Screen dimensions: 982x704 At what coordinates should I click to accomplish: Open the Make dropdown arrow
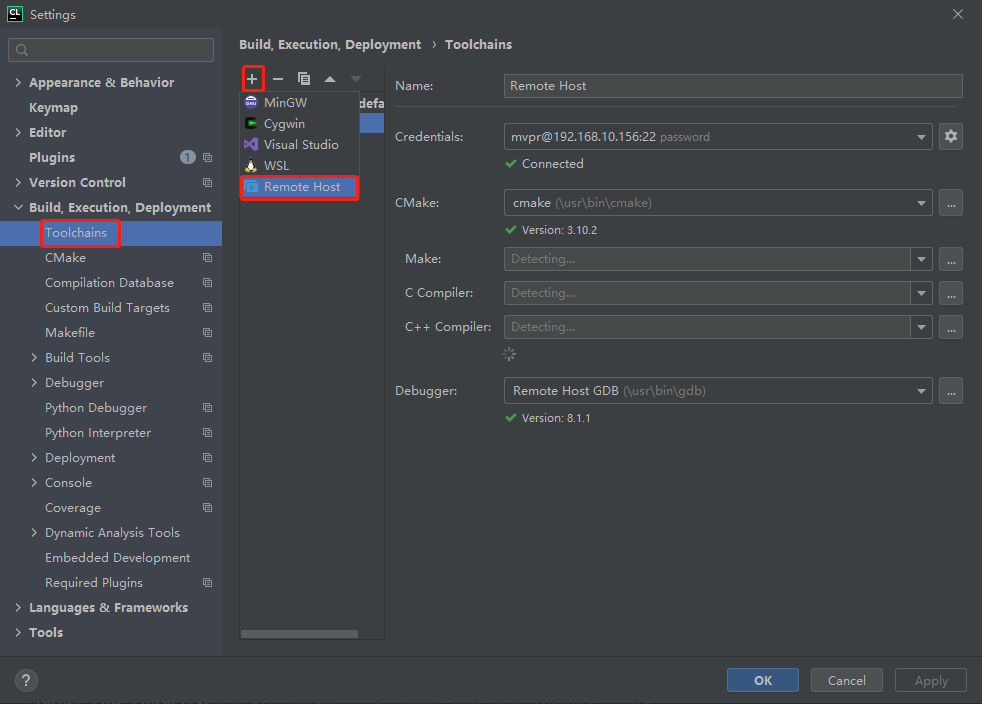pyautogui.click(x=921, y=259)
